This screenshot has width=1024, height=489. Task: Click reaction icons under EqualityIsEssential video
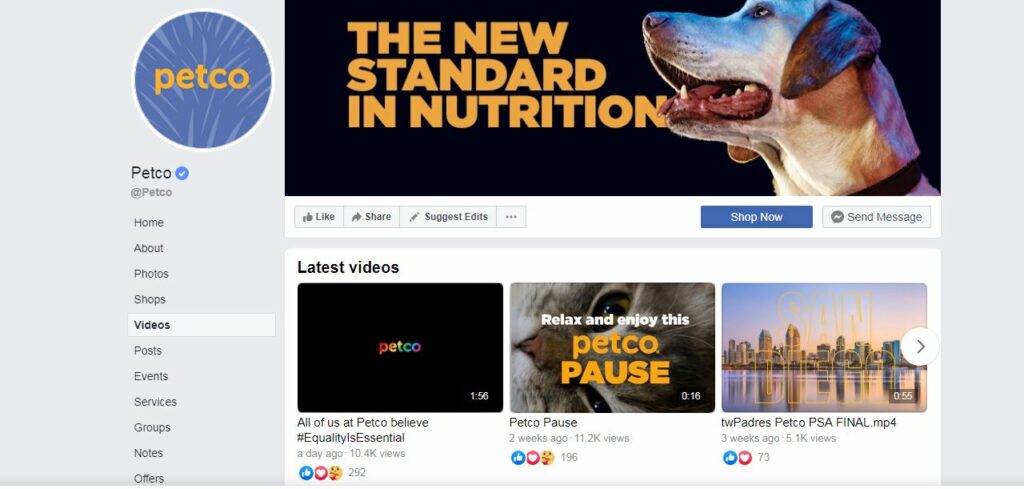321,473
